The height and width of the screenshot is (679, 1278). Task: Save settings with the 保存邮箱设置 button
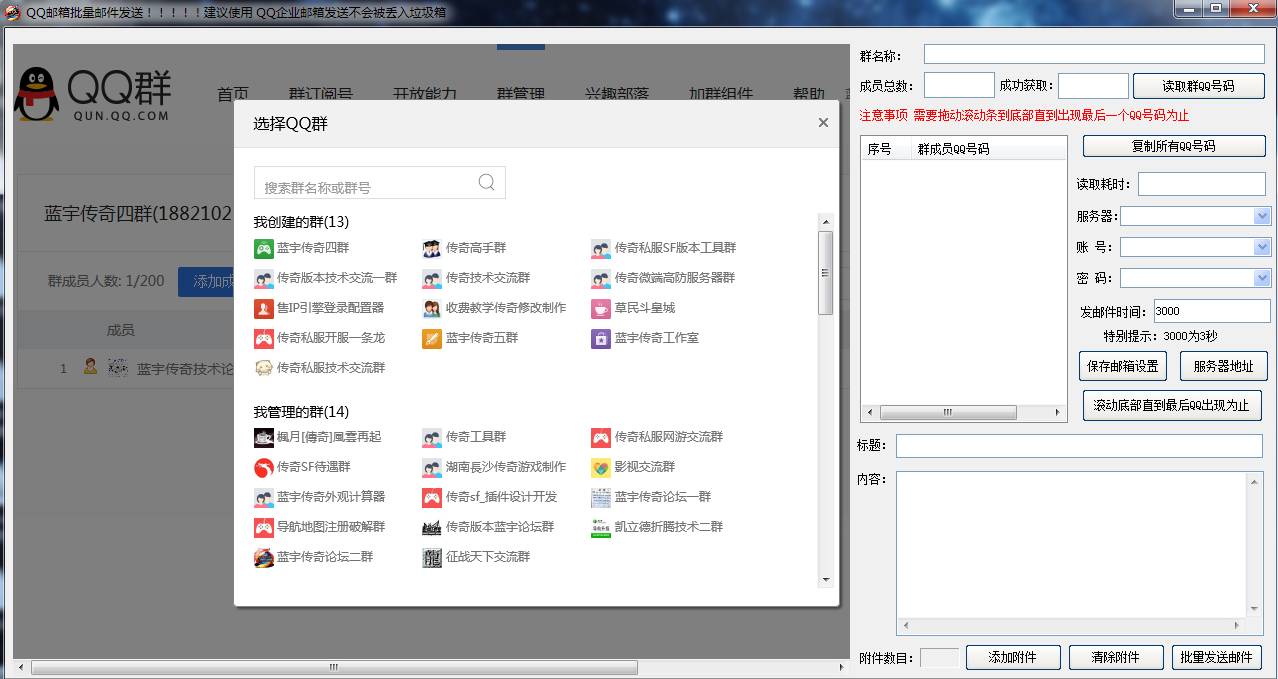1123,366
